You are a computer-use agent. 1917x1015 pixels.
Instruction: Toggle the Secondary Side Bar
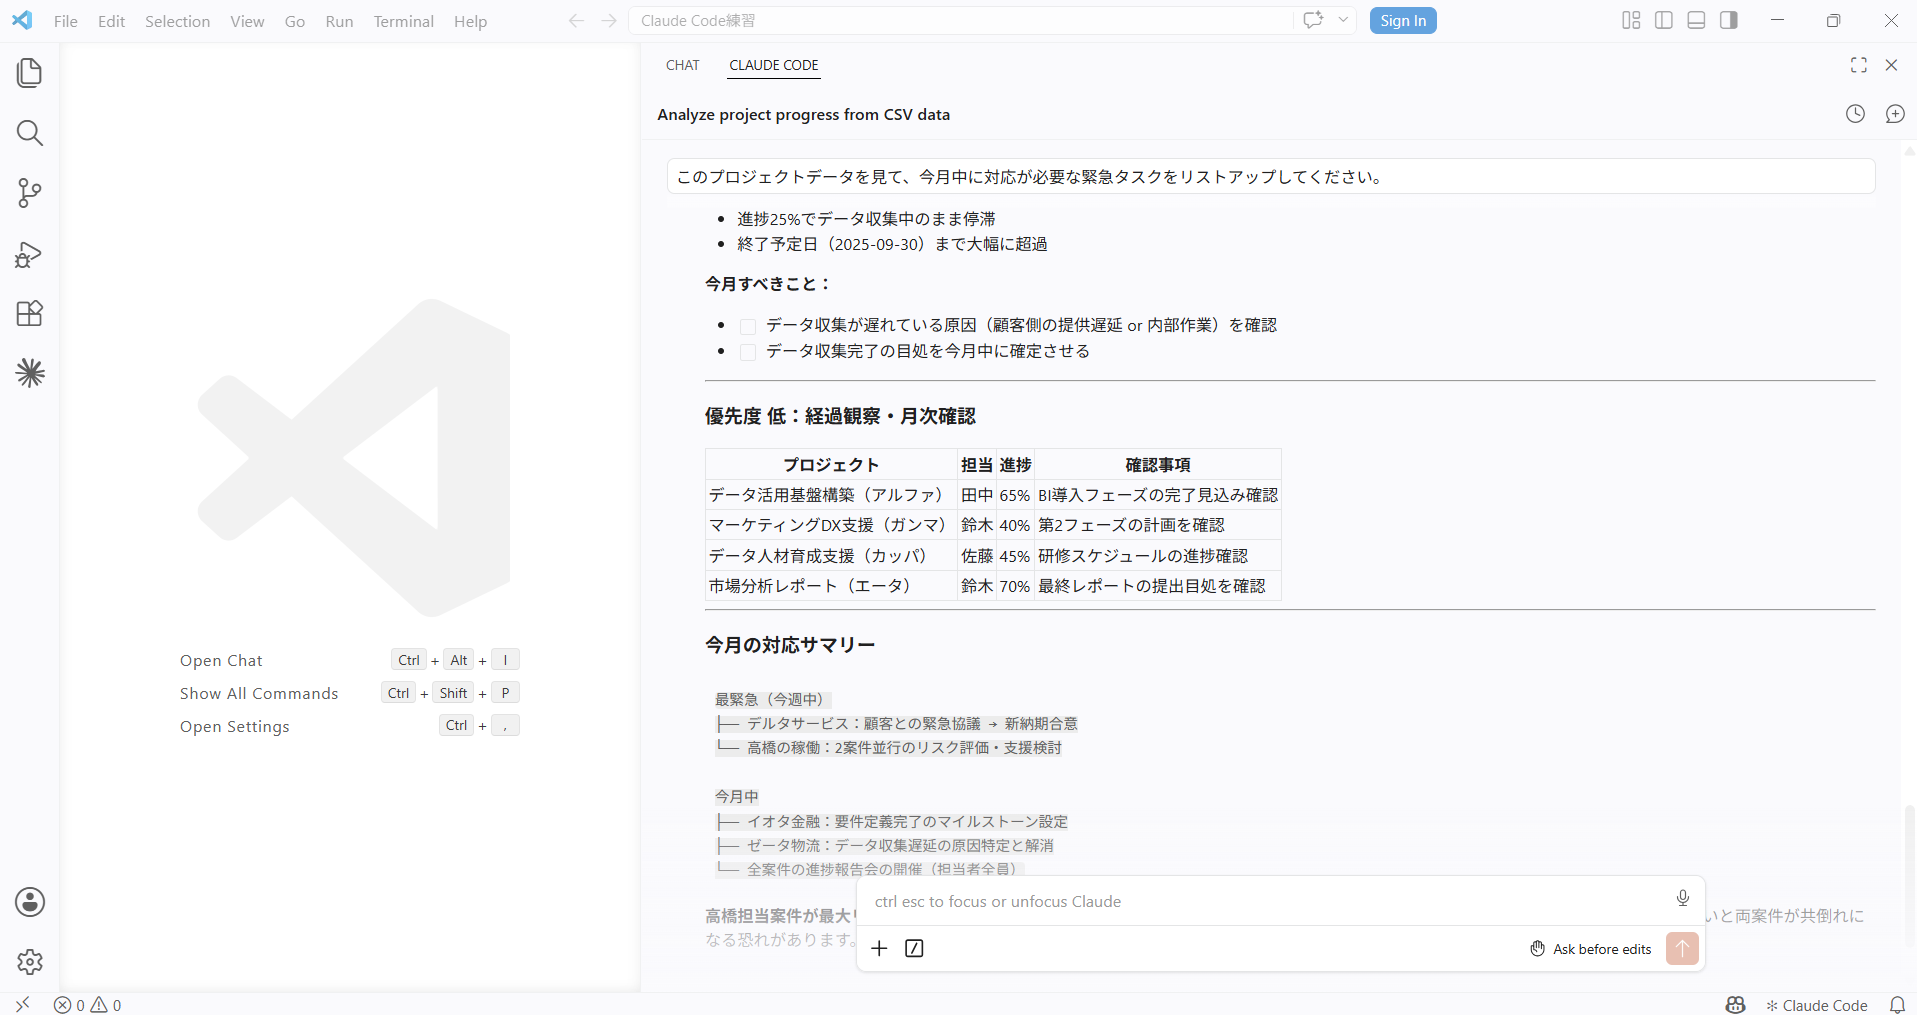[x=1729, y=20]
